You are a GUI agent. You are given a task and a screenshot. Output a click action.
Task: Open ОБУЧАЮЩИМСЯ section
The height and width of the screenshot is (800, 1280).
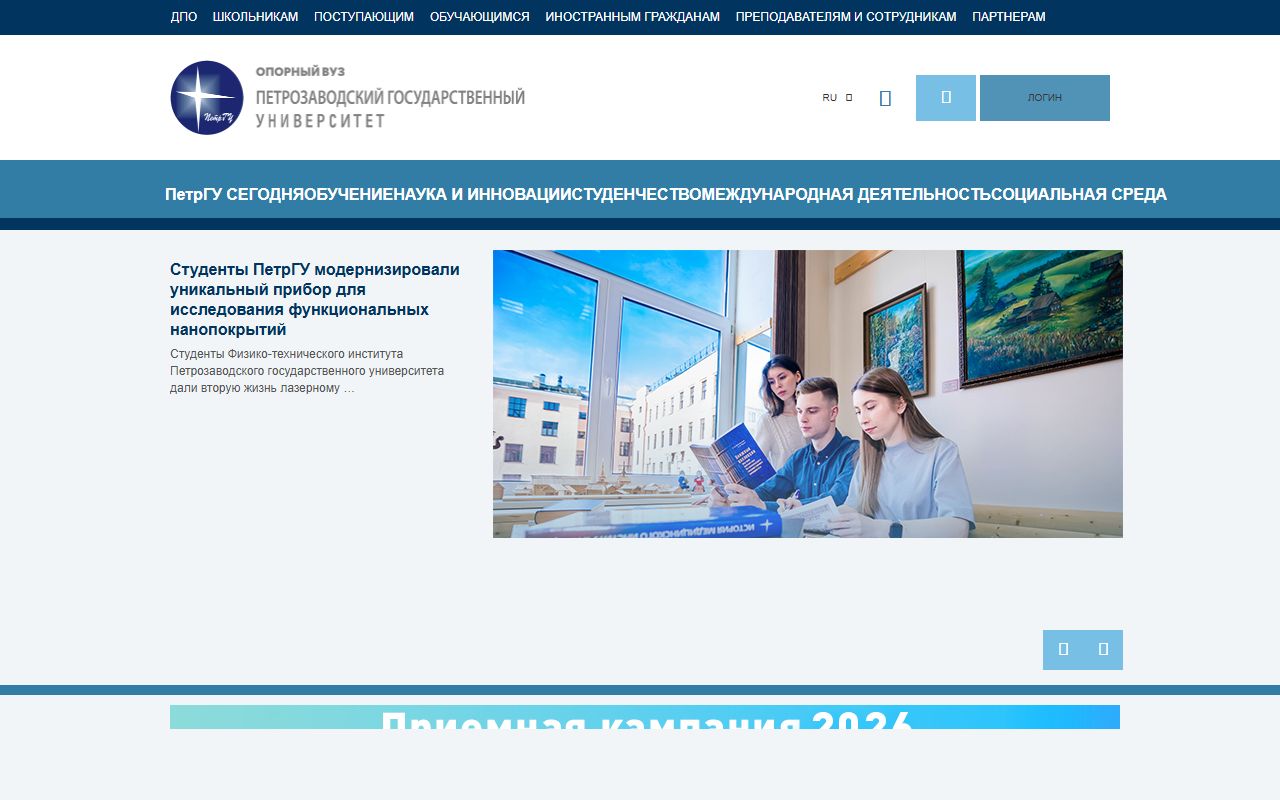(480, 17)
